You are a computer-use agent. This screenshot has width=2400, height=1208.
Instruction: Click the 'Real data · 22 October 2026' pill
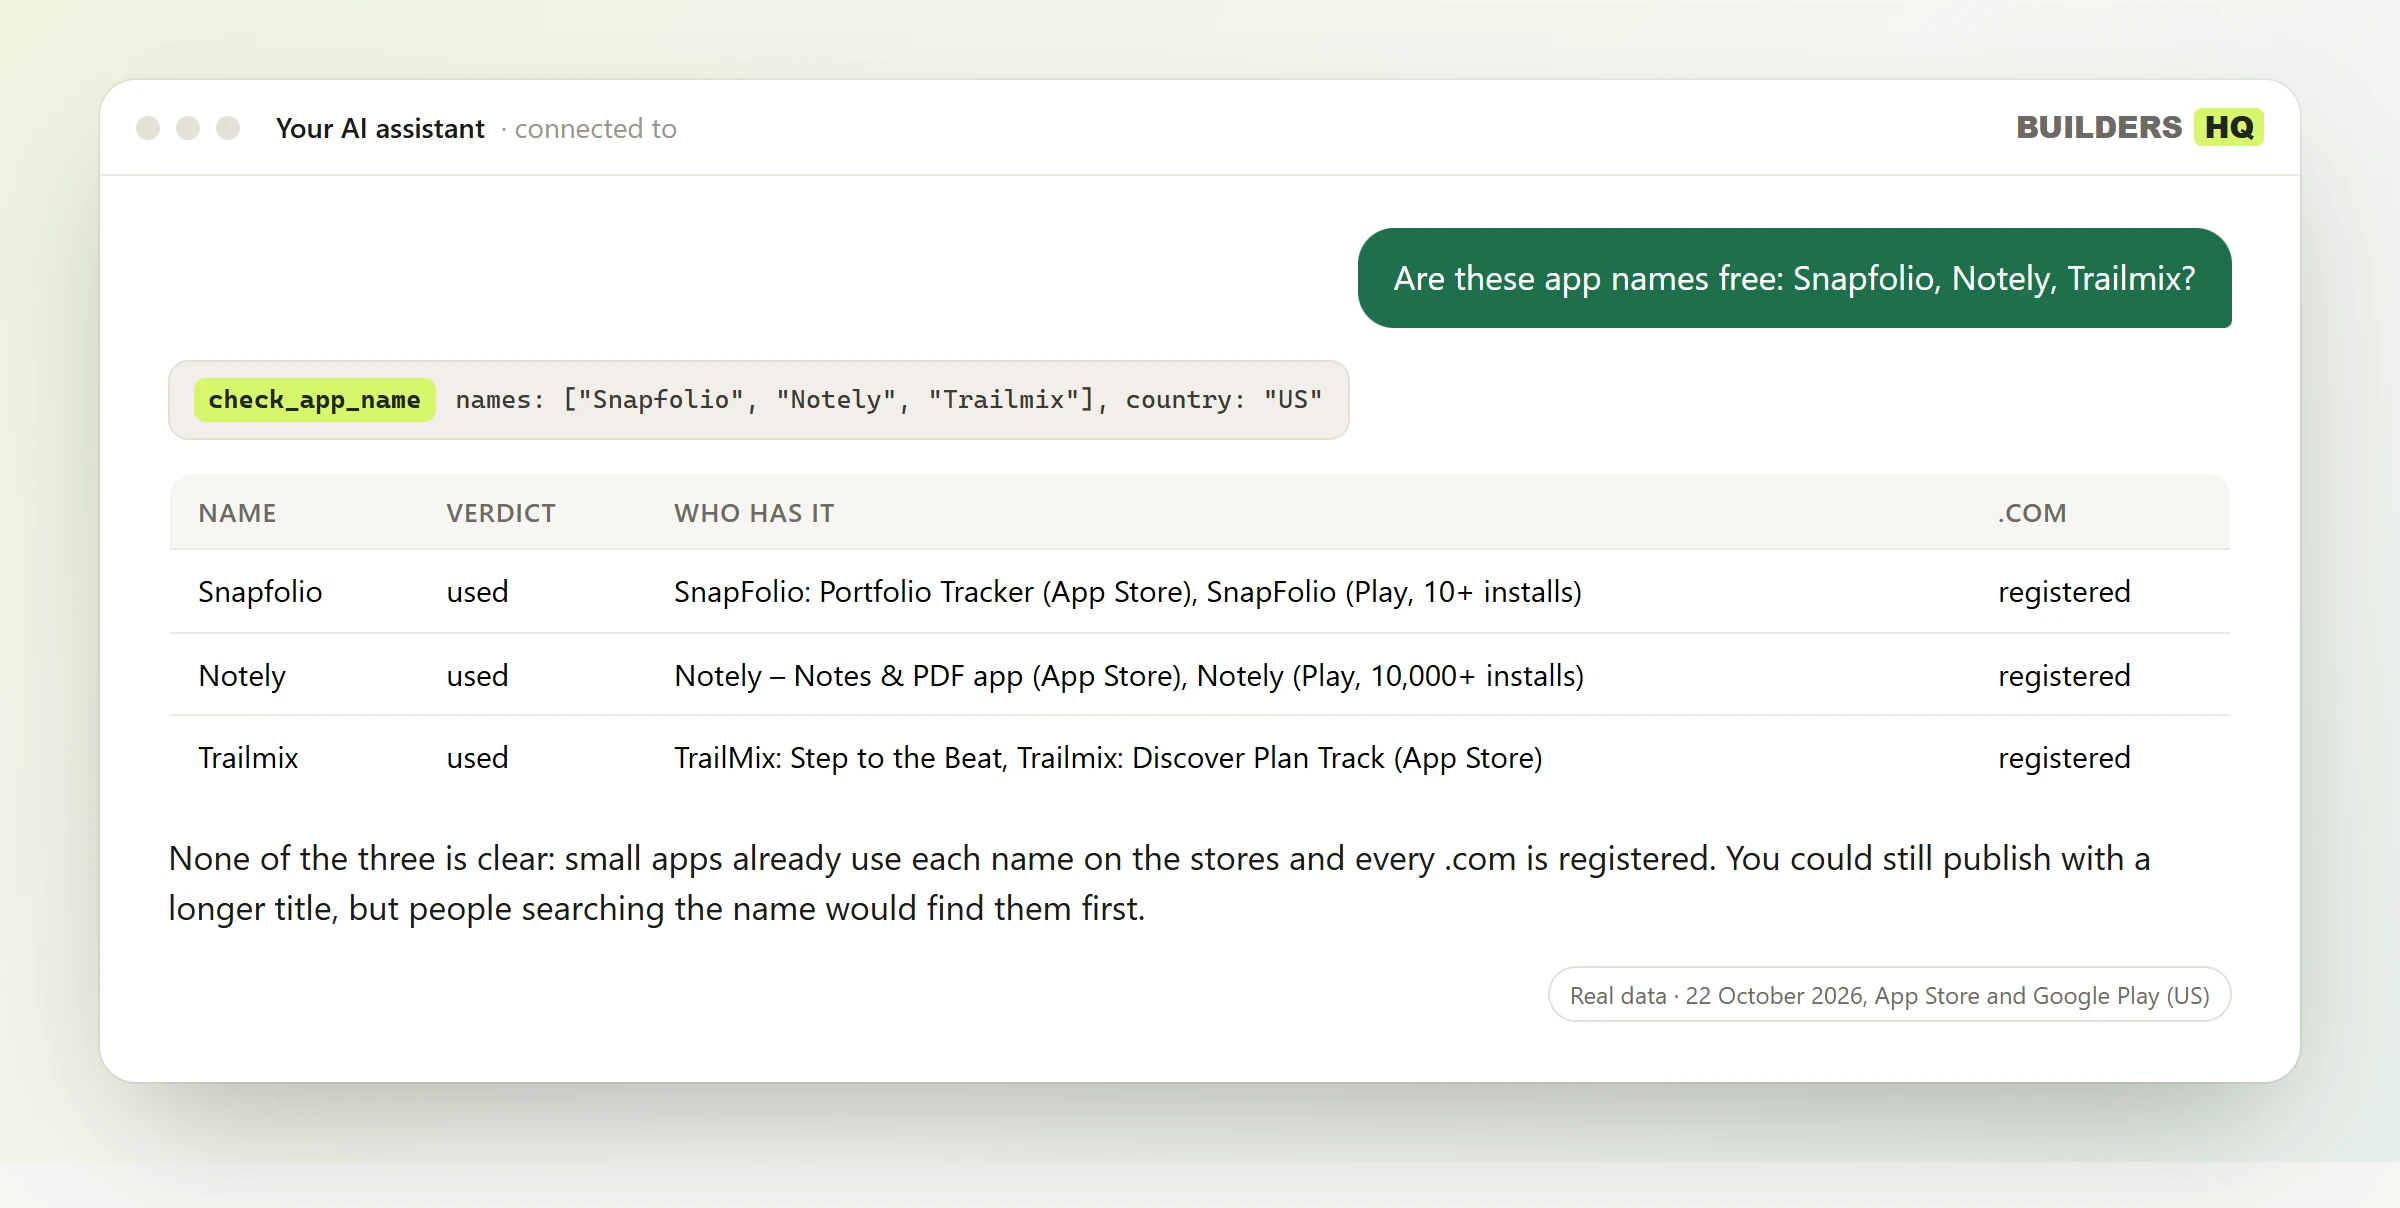pos(1889,995)
